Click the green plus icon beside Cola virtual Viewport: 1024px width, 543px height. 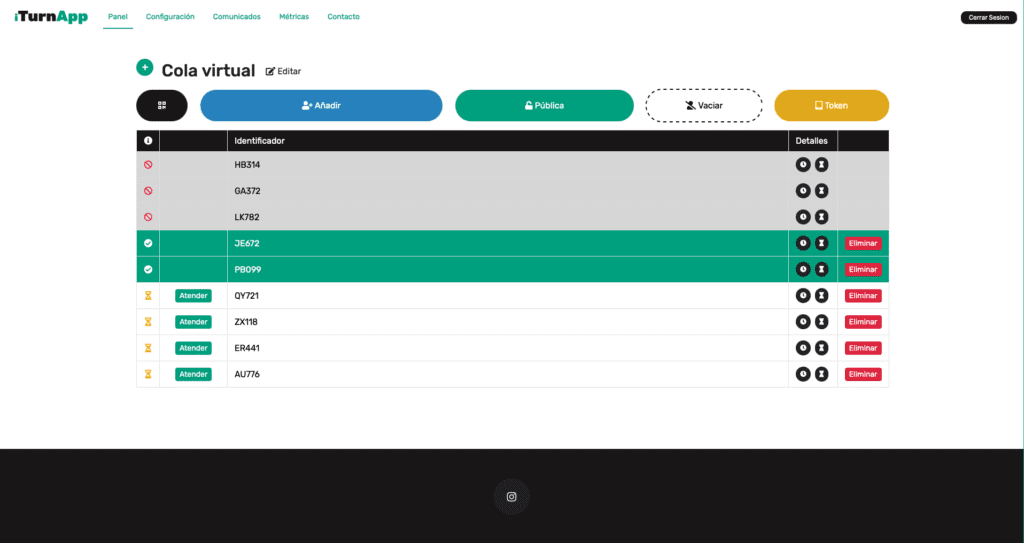[x=144, y=68]
